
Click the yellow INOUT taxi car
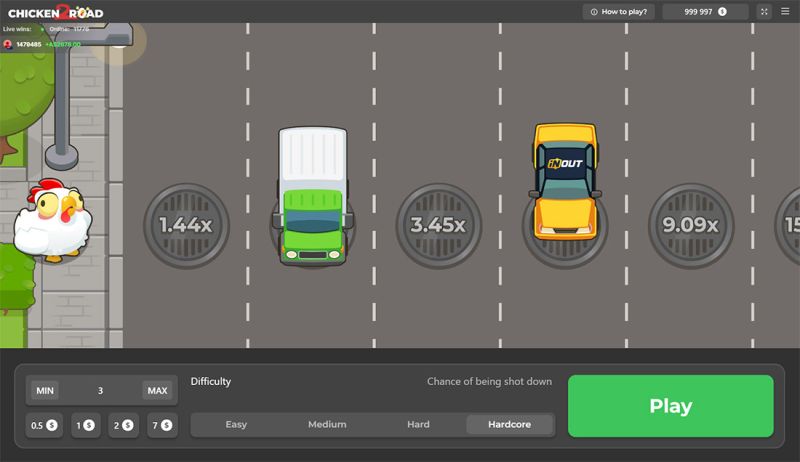pos(565,182)
